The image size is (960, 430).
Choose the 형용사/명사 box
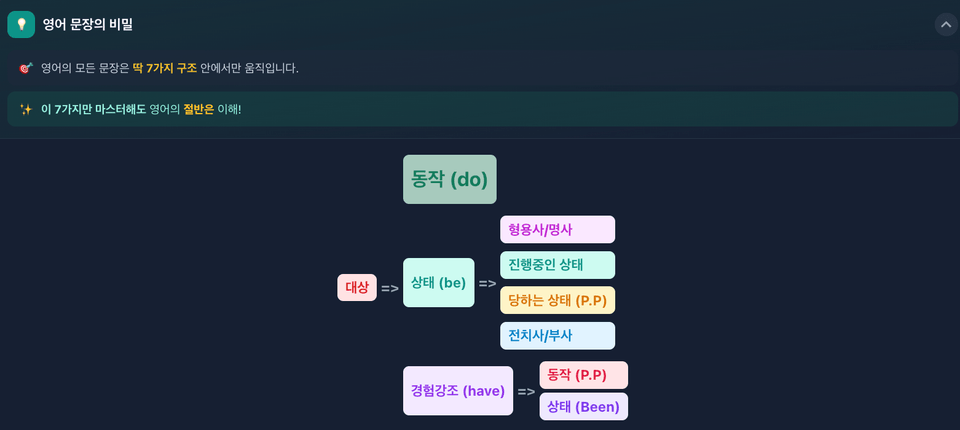coord(557,229)
